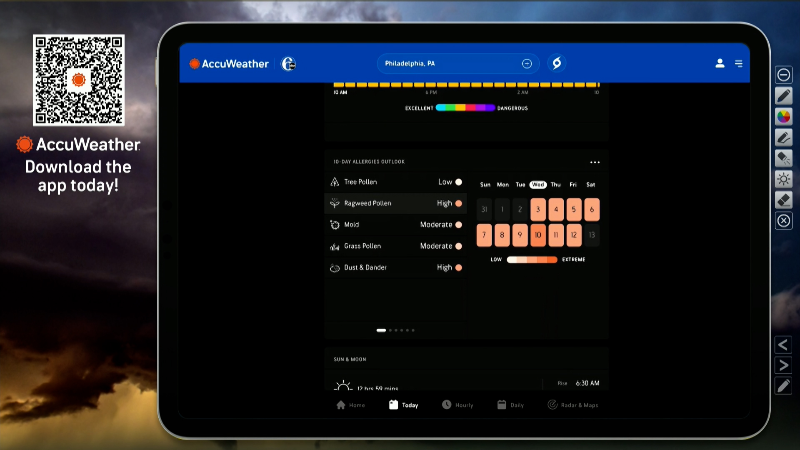The width and height of the screenshot is (800, 450).
Task: Open the Radar & Maps tab
Action: [573, 405]
